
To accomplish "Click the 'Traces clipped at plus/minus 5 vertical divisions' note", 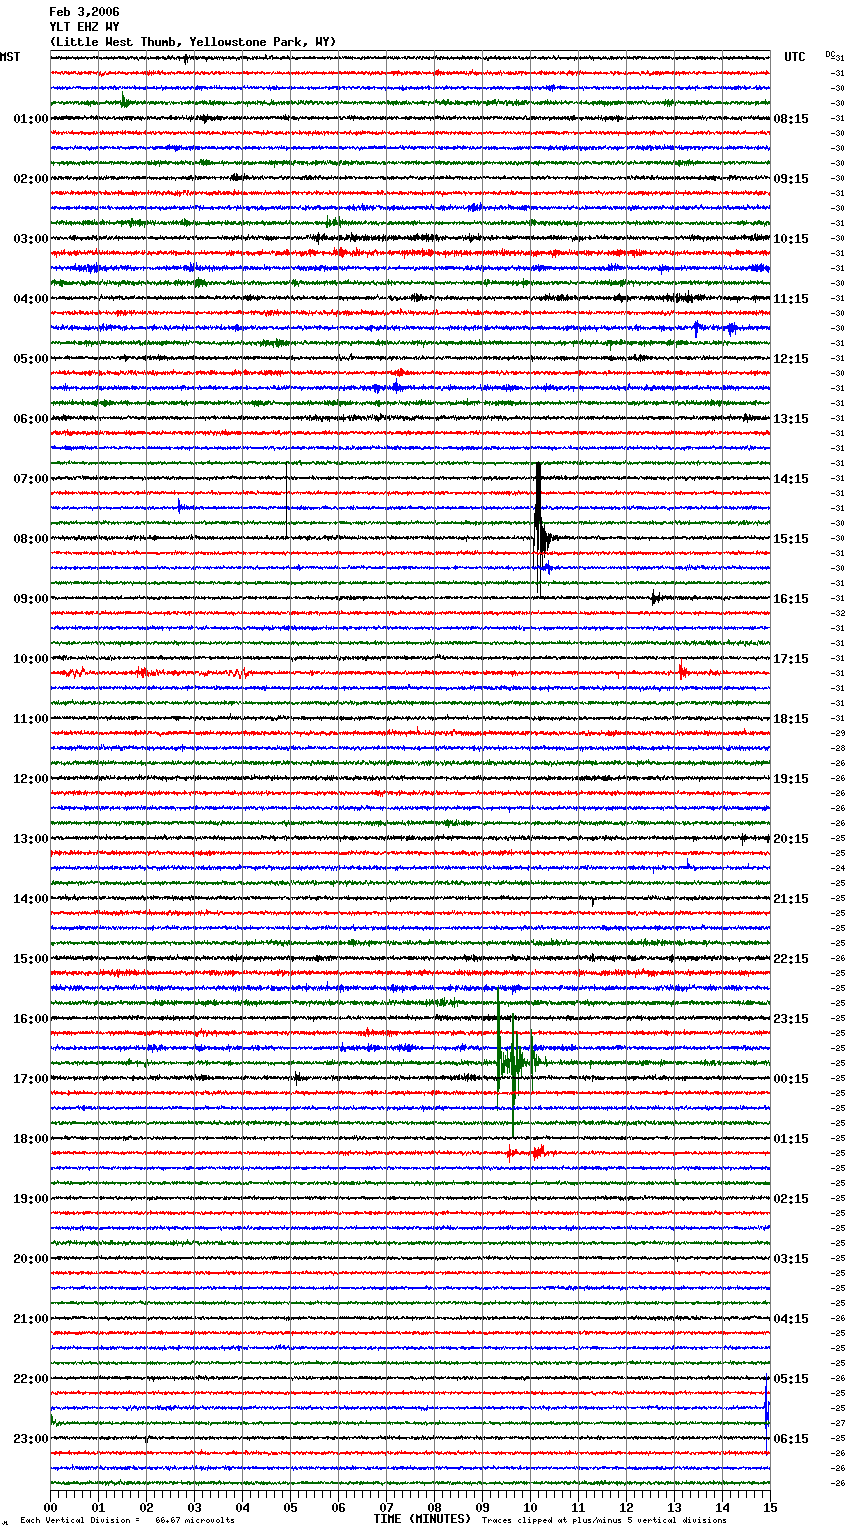I will pyautogui.click(x=604, y=1521).
